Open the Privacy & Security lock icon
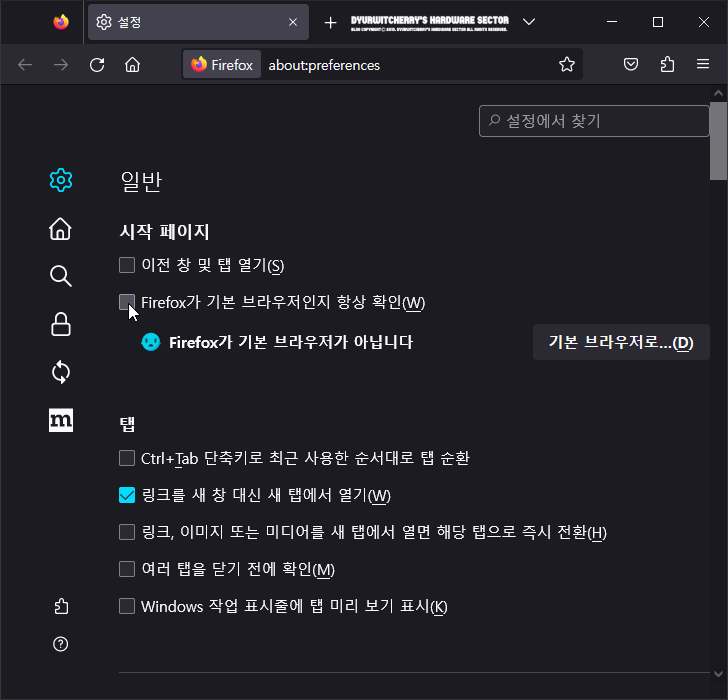Screen dimensions: 728x700 point(61,324)
